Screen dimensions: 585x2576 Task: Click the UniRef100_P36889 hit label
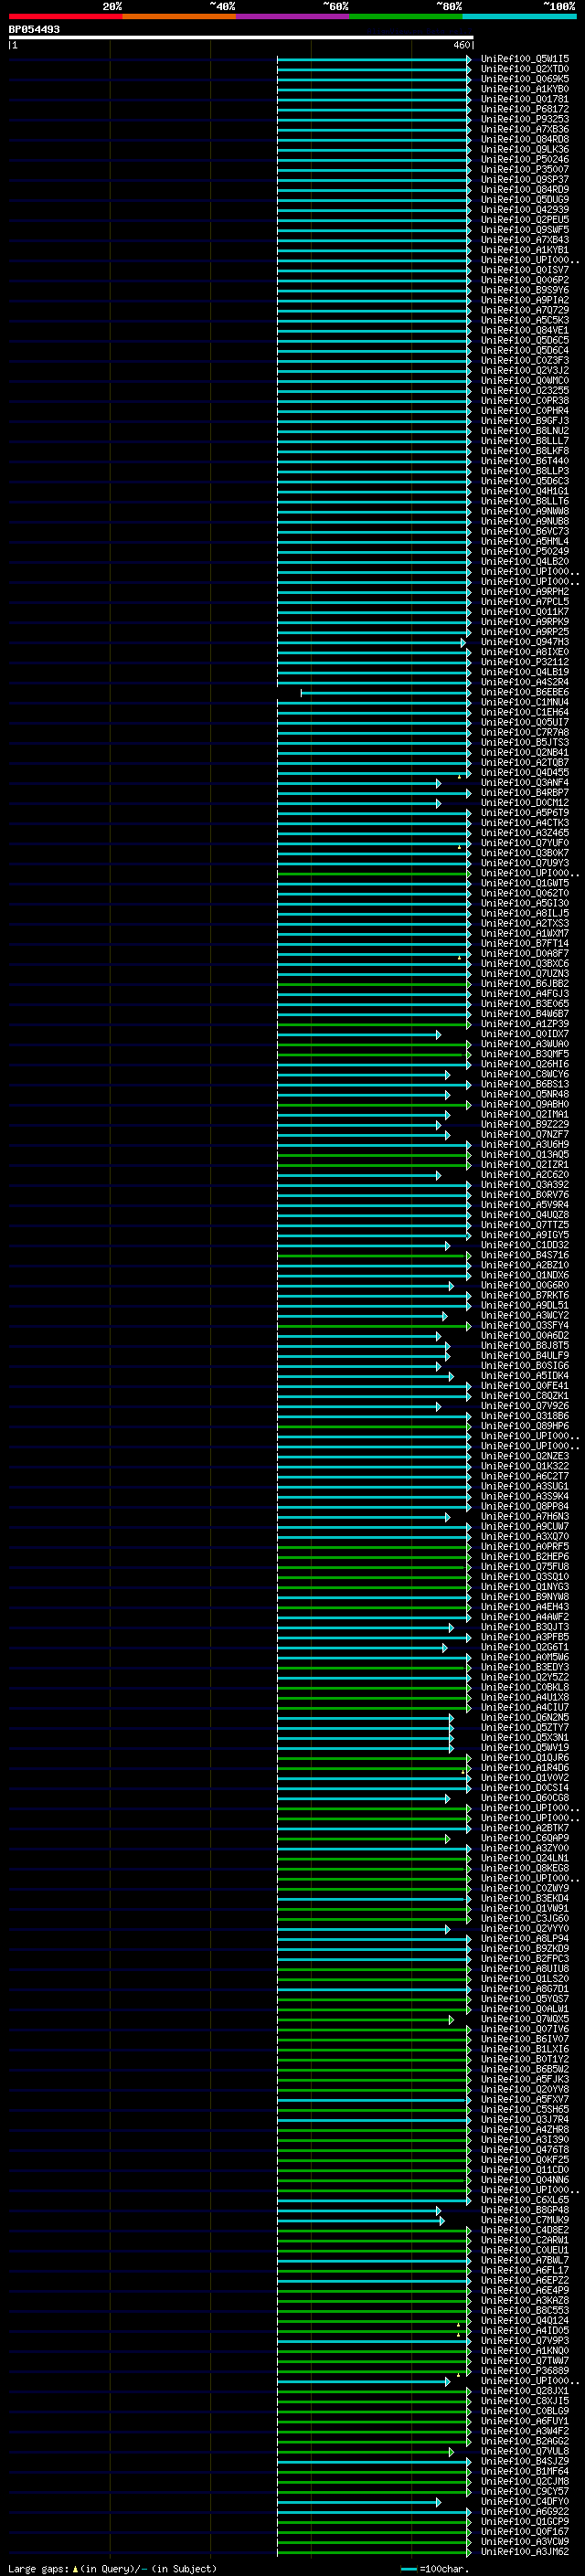(x=525, y=2371)
